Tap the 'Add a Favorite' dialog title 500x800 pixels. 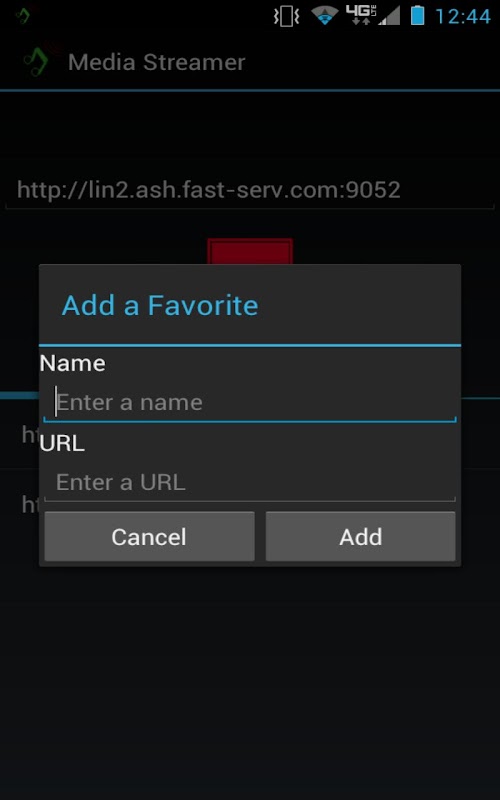click(x=160, y=305)
